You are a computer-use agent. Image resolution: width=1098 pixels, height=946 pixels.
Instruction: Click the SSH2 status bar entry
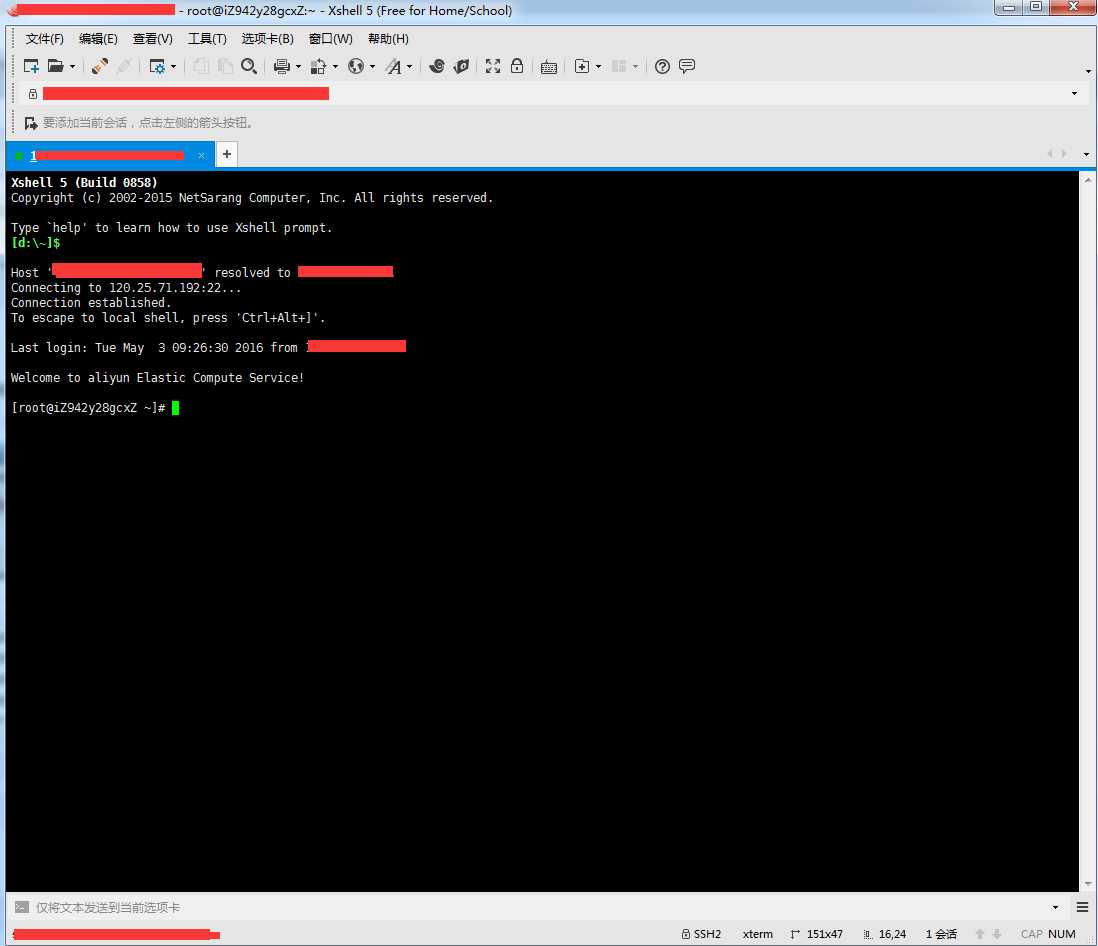click(702, 934)
